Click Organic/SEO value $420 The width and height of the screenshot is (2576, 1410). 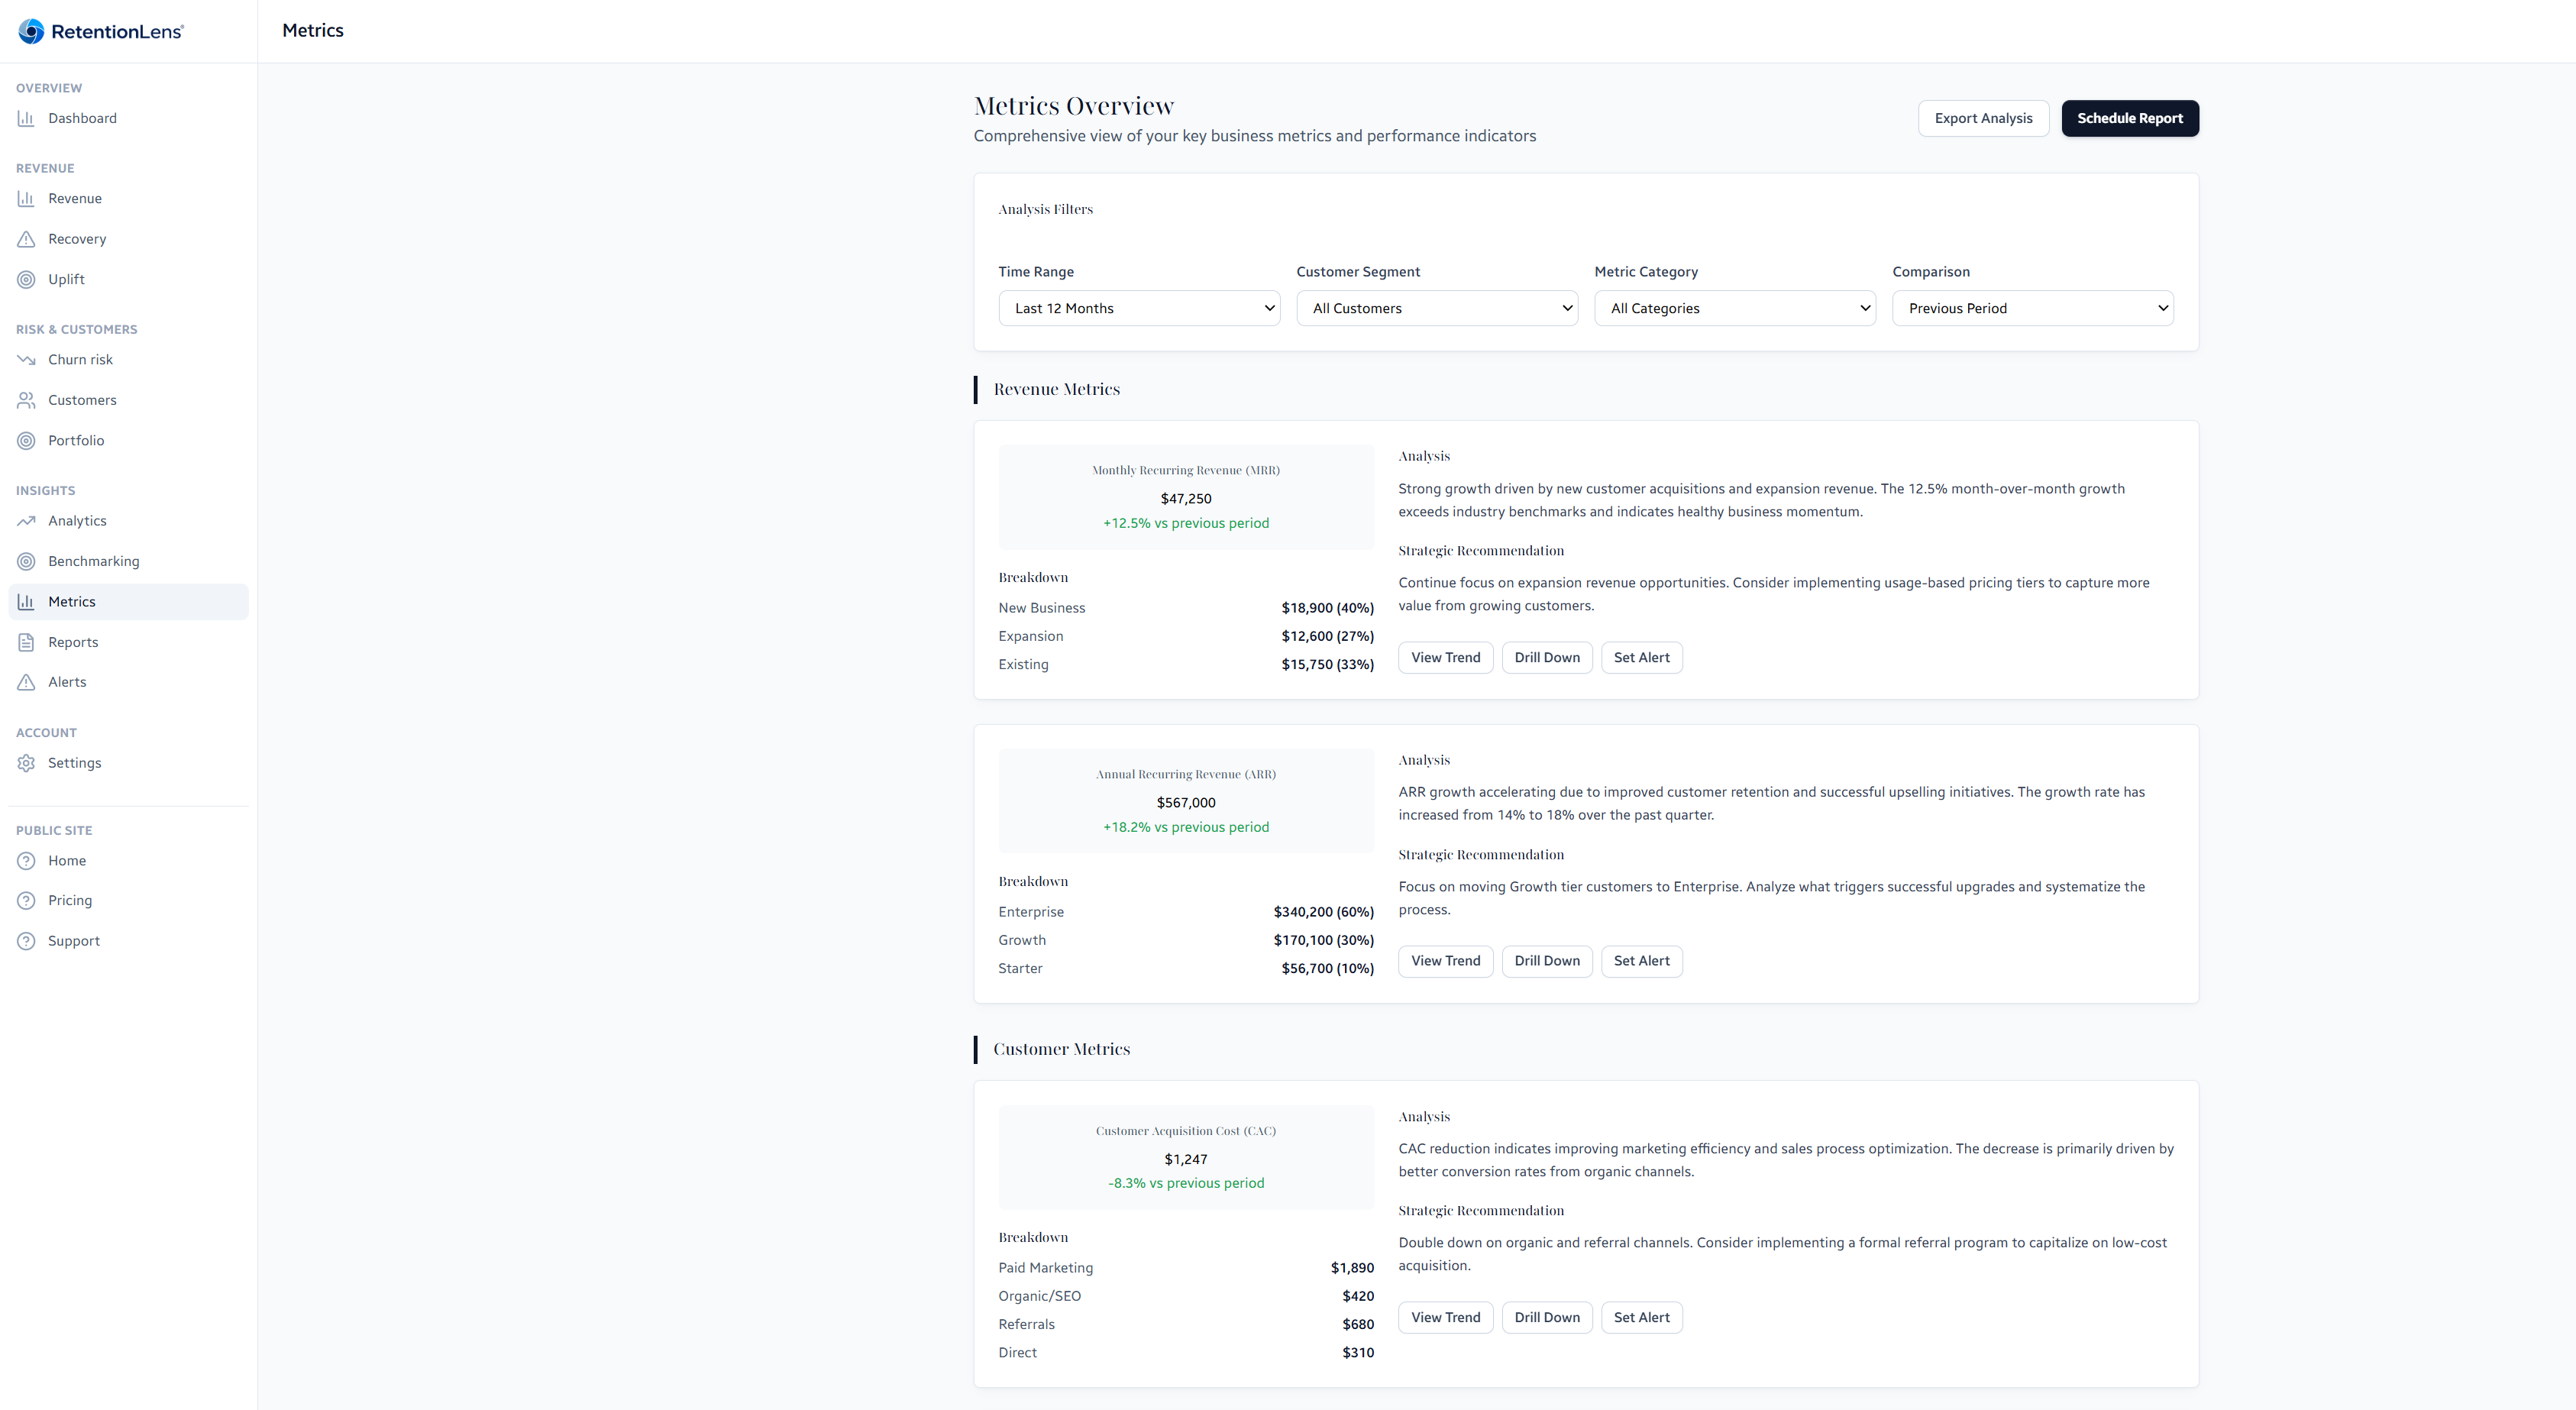pyautogui.click(x=1358, y=1296)
